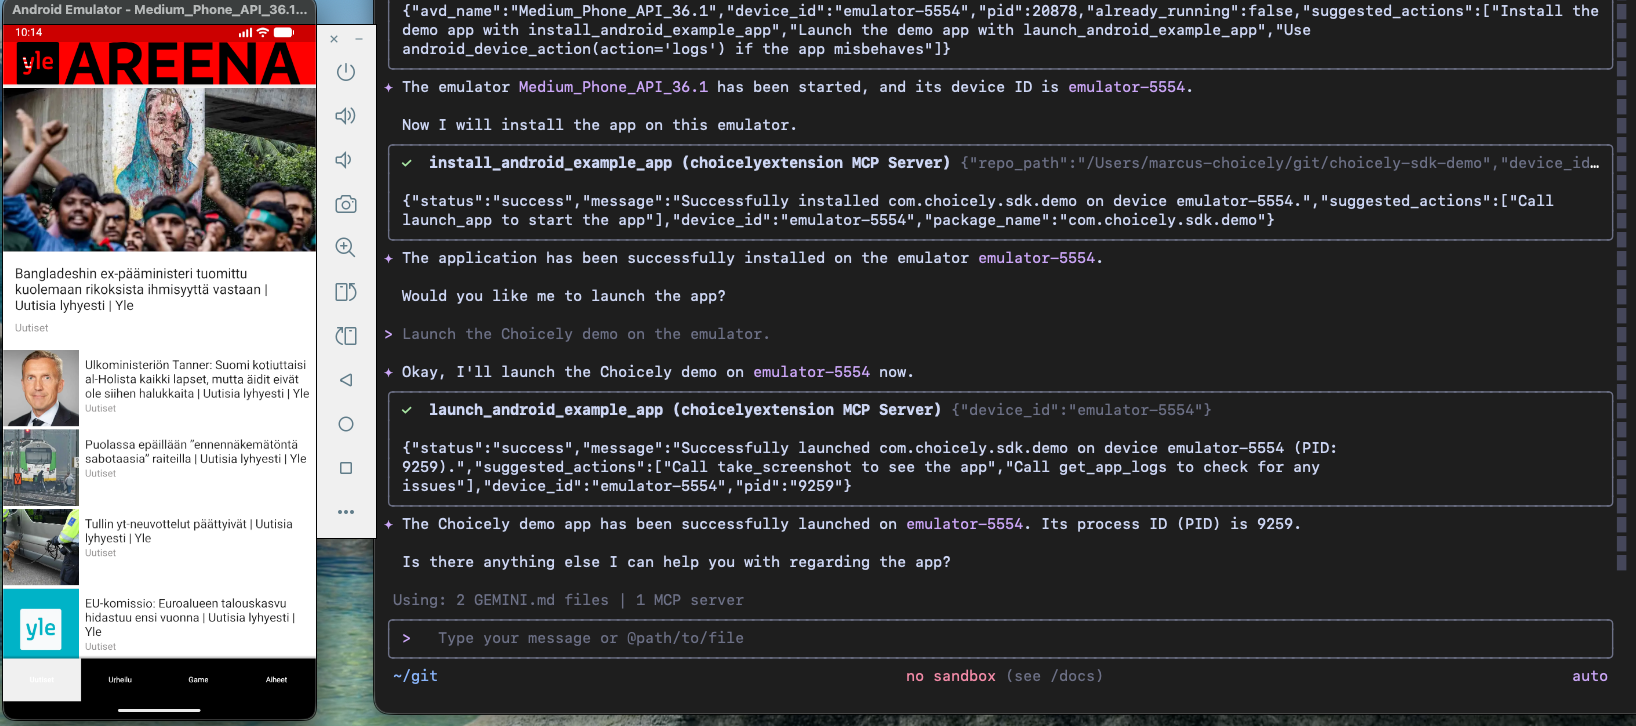The image size is (1636, 726).
Task: Switch to the Aiheet tab
Action: click(x=276, y=680)
